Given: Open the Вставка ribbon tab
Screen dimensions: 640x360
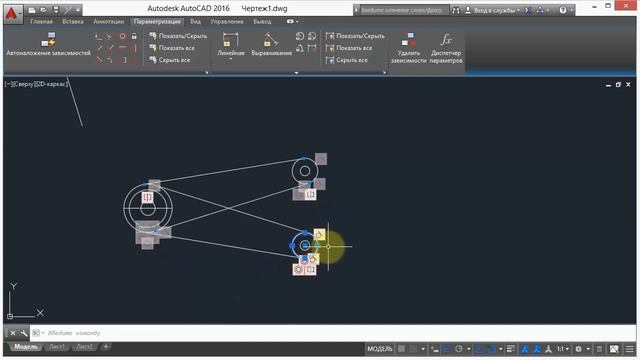Looking at the screenshot, I should pyautogui.click(x=73, y=21).
